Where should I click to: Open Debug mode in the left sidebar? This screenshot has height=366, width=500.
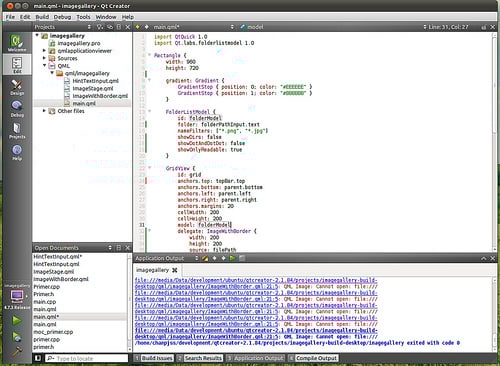17,108
